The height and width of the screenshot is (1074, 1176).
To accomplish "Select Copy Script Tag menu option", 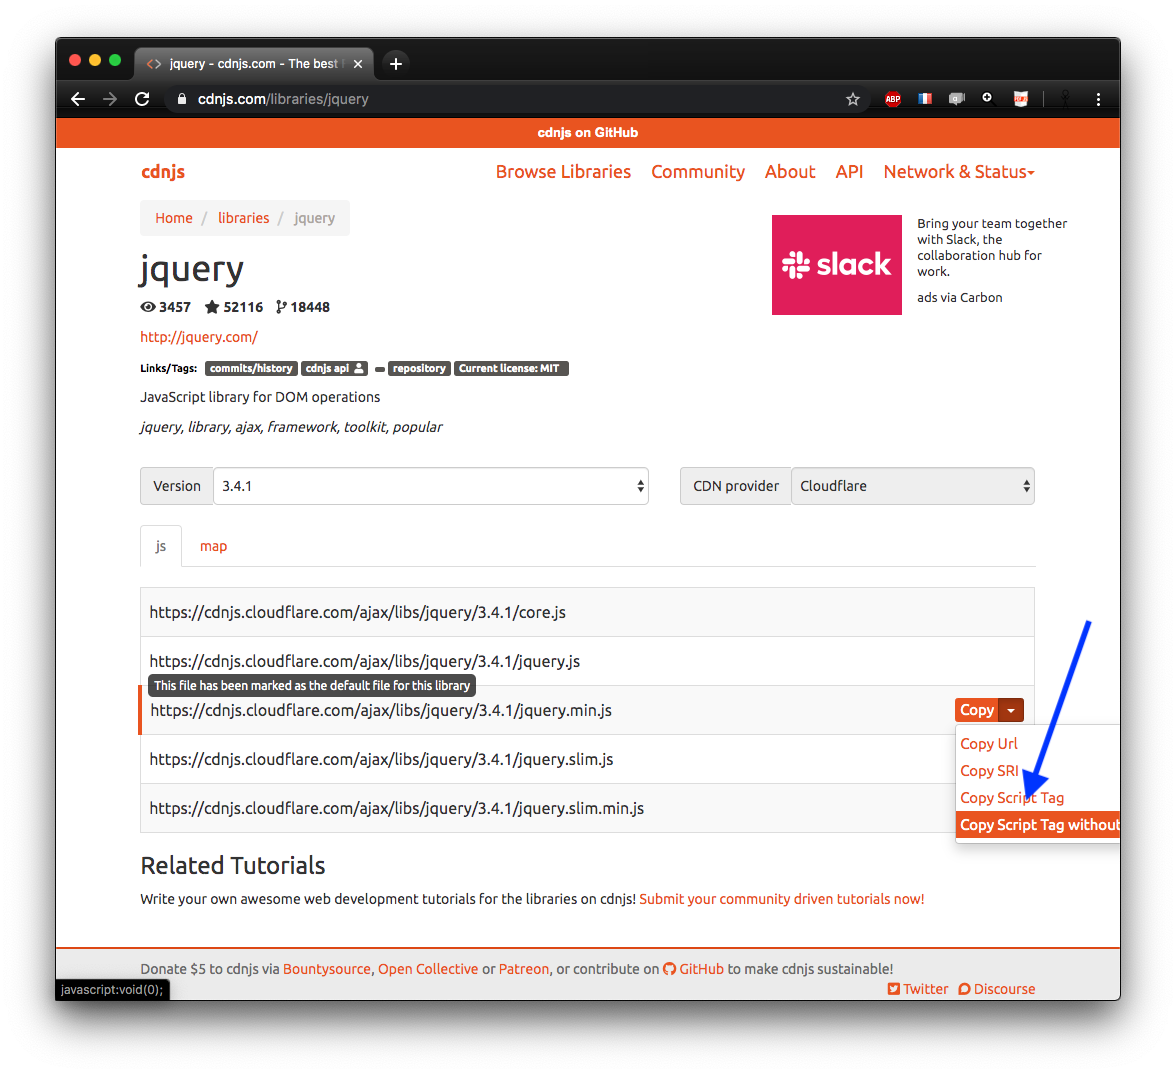I will tap(1012, 798).
